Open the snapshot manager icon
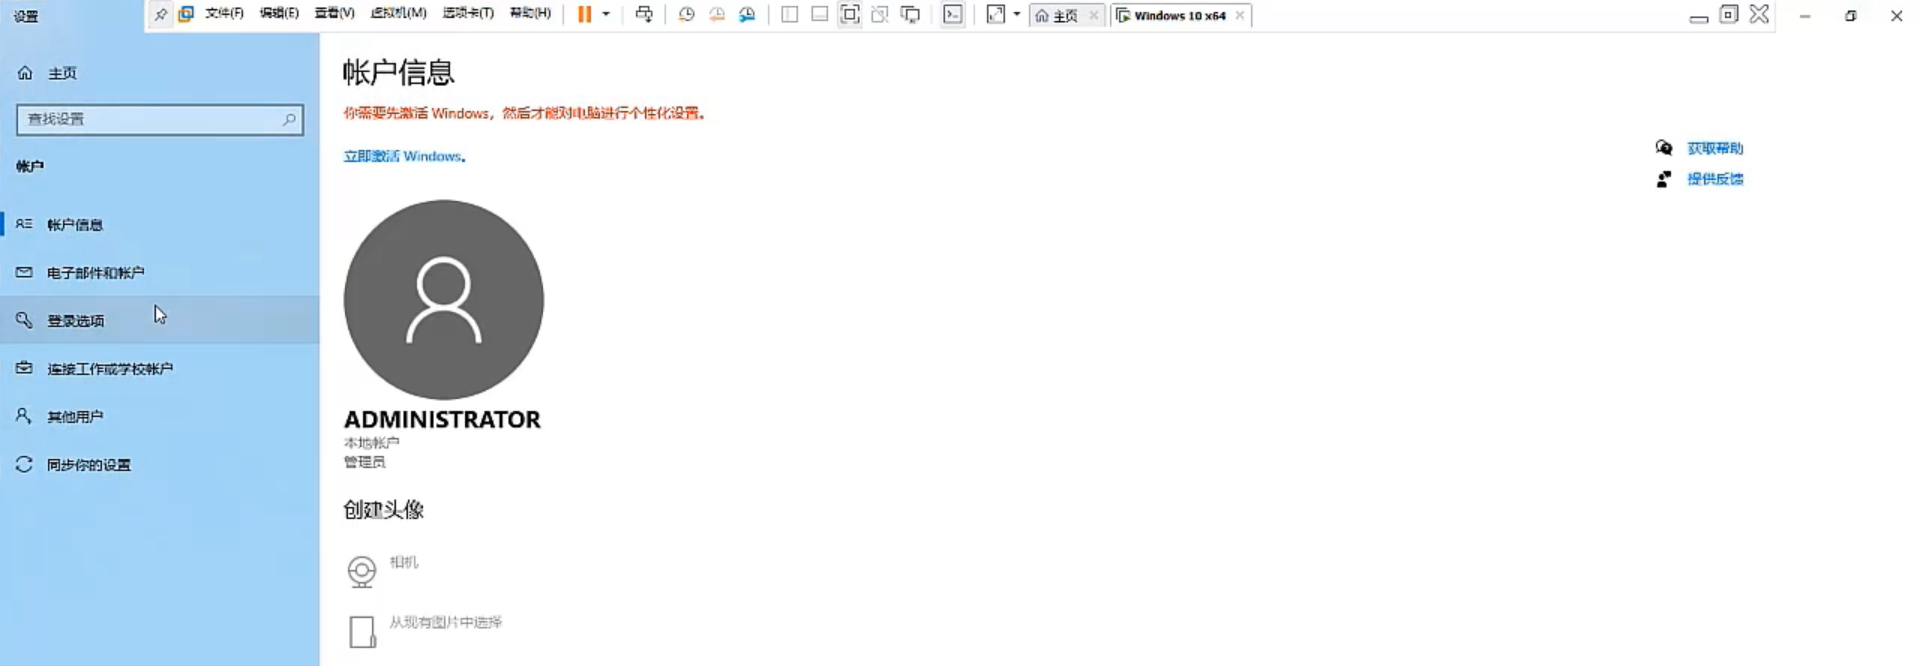1920x666 pixels. pos(747,14)
